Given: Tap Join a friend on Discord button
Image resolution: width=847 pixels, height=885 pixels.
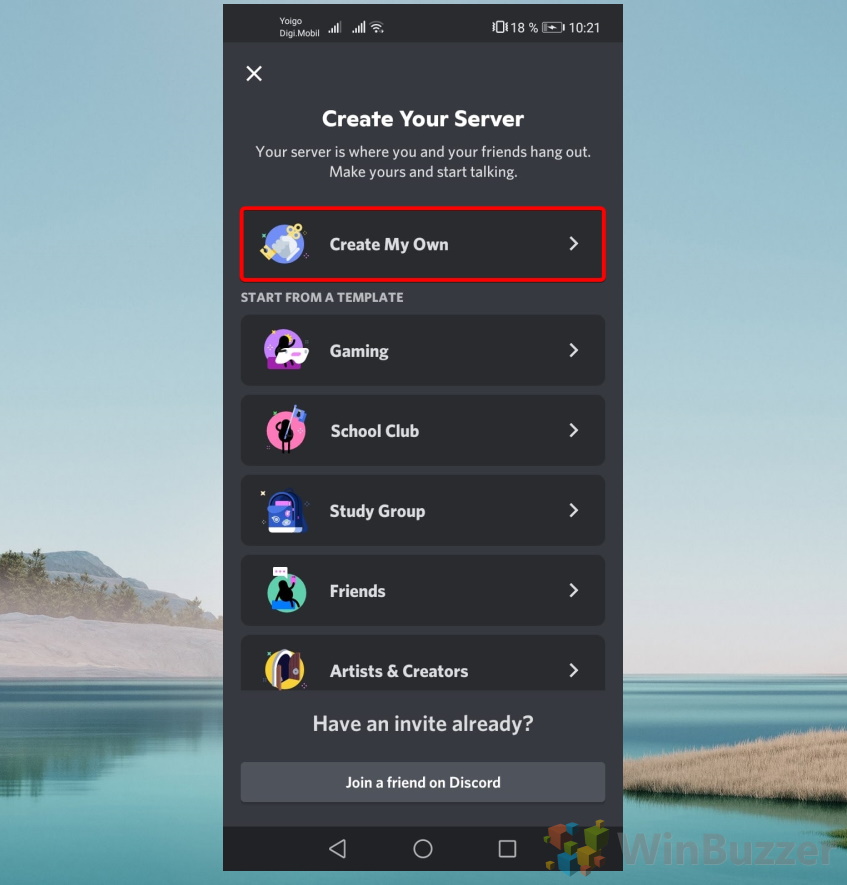Looking at the screenshot, I should (423, 782).
